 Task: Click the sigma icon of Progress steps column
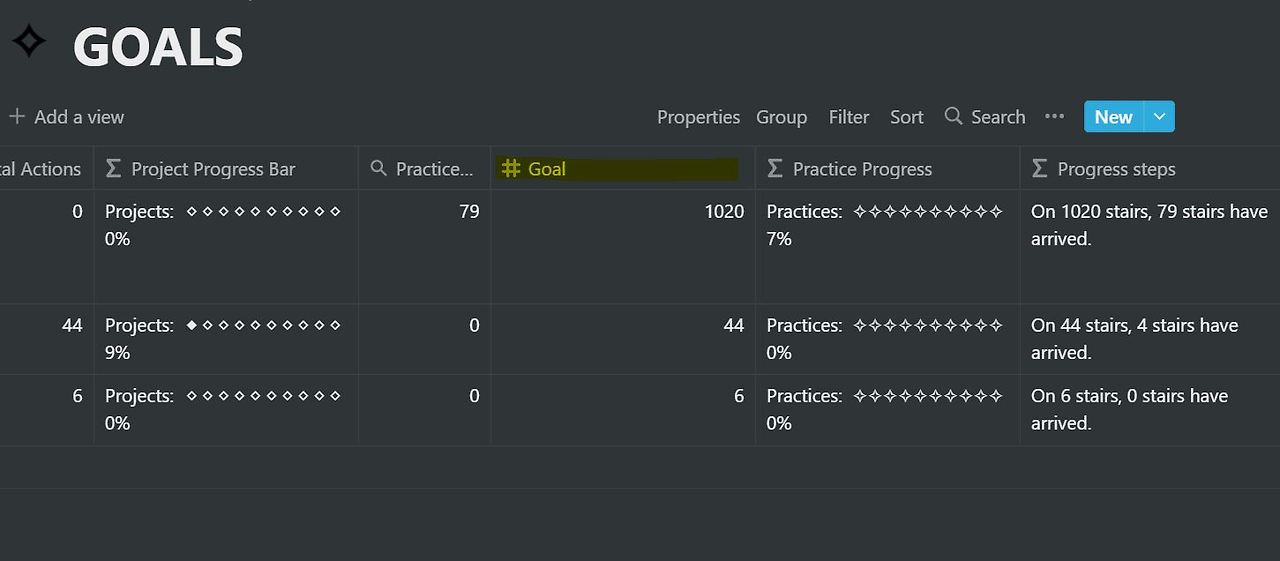click(1040, 169)
